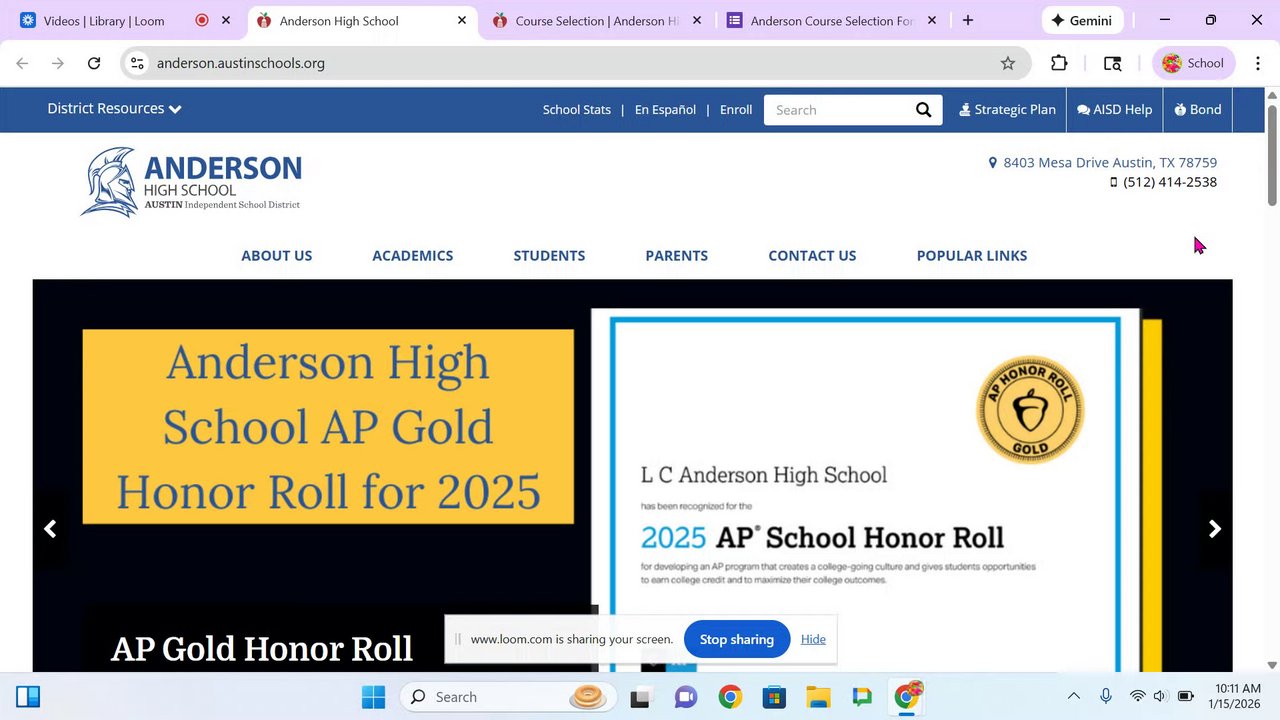Go to the next carousel slide

click(x=1215, y=529)
